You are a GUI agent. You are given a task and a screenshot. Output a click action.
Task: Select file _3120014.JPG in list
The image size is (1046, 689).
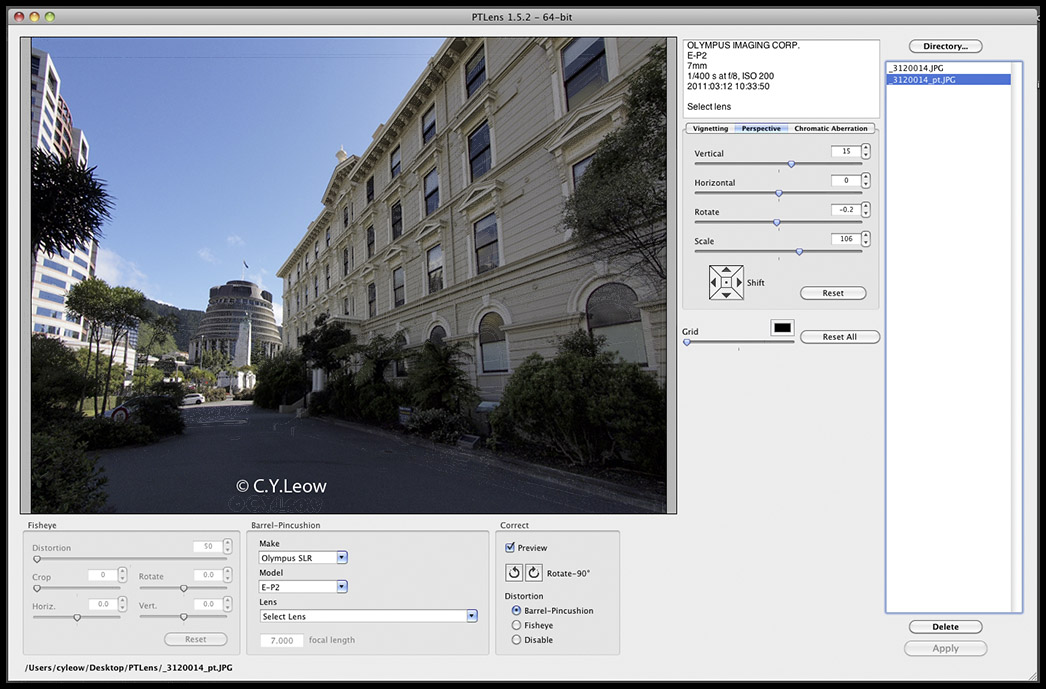pos(948,68)
